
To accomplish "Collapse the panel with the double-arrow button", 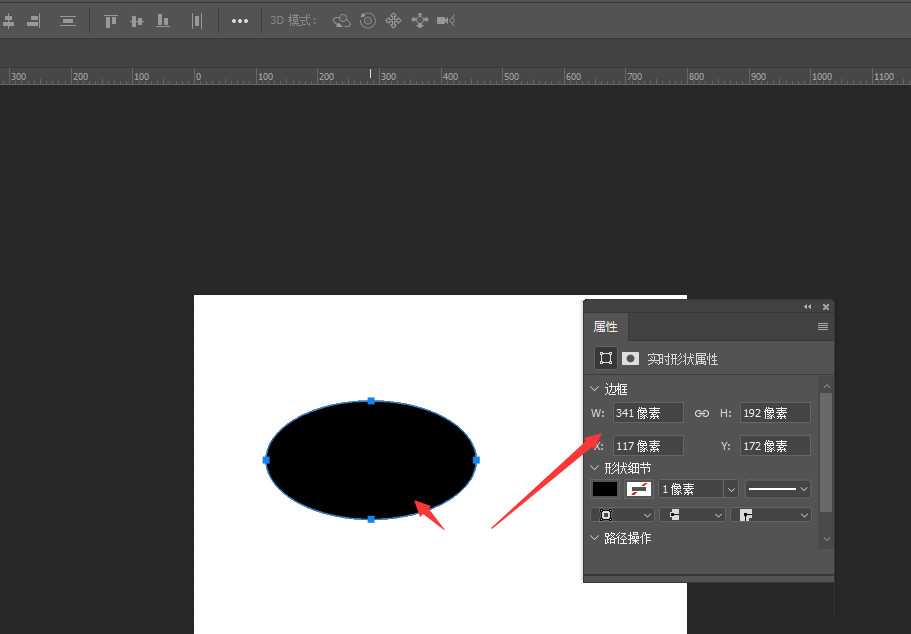I will pos(807,306).
